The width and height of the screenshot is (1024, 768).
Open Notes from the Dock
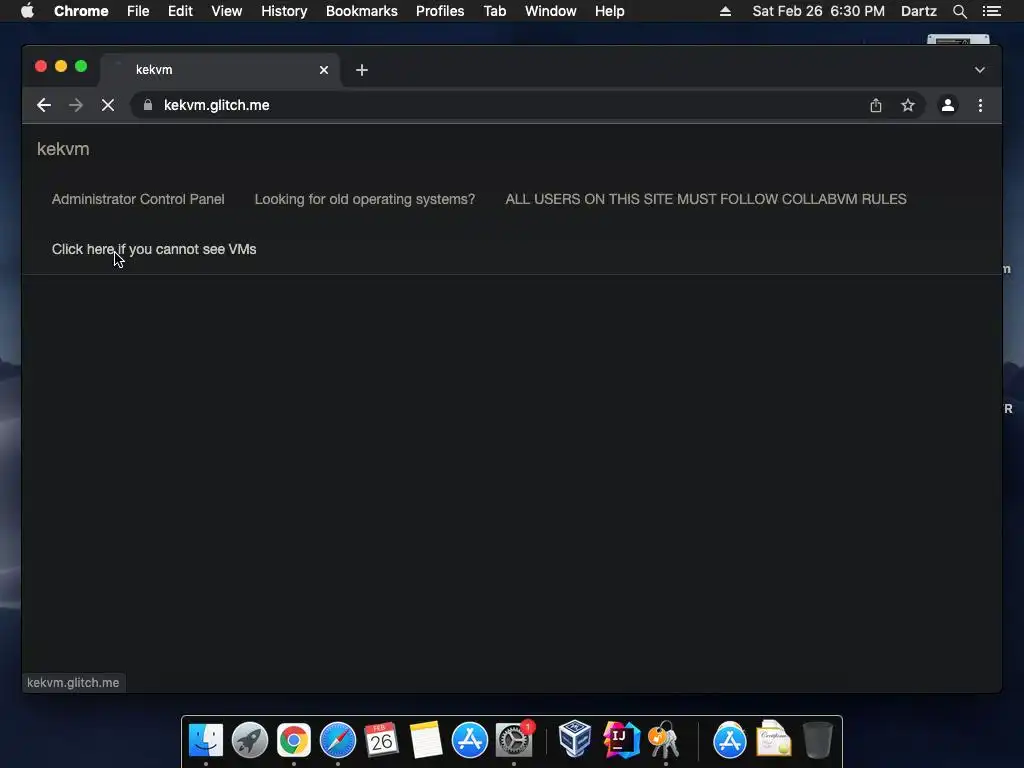point(426,741)
